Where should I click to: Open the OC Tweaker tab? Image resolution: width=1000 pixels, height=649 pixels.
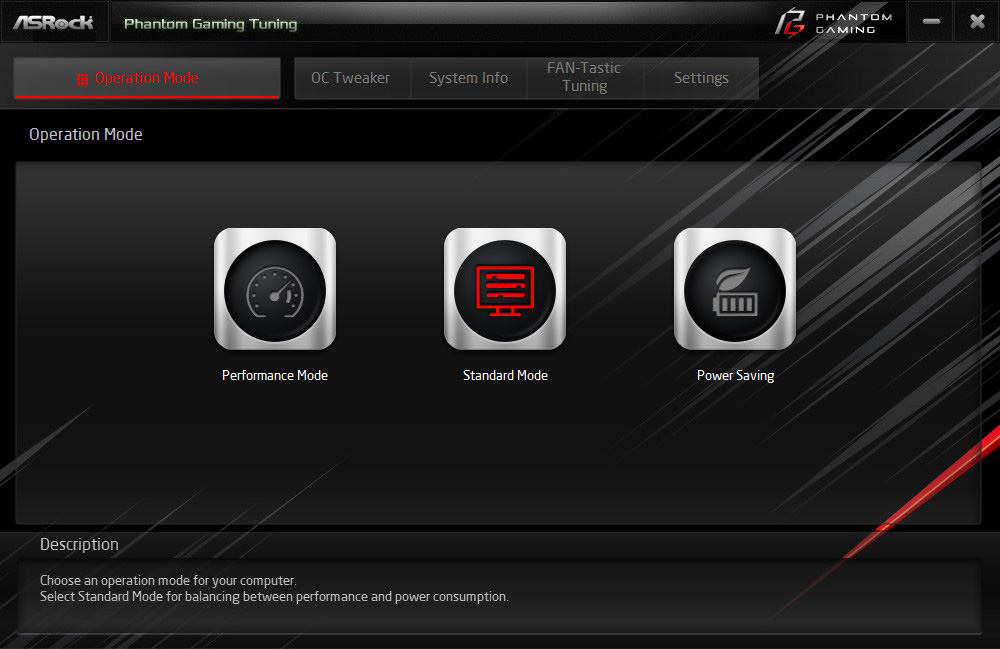point(350,78)
